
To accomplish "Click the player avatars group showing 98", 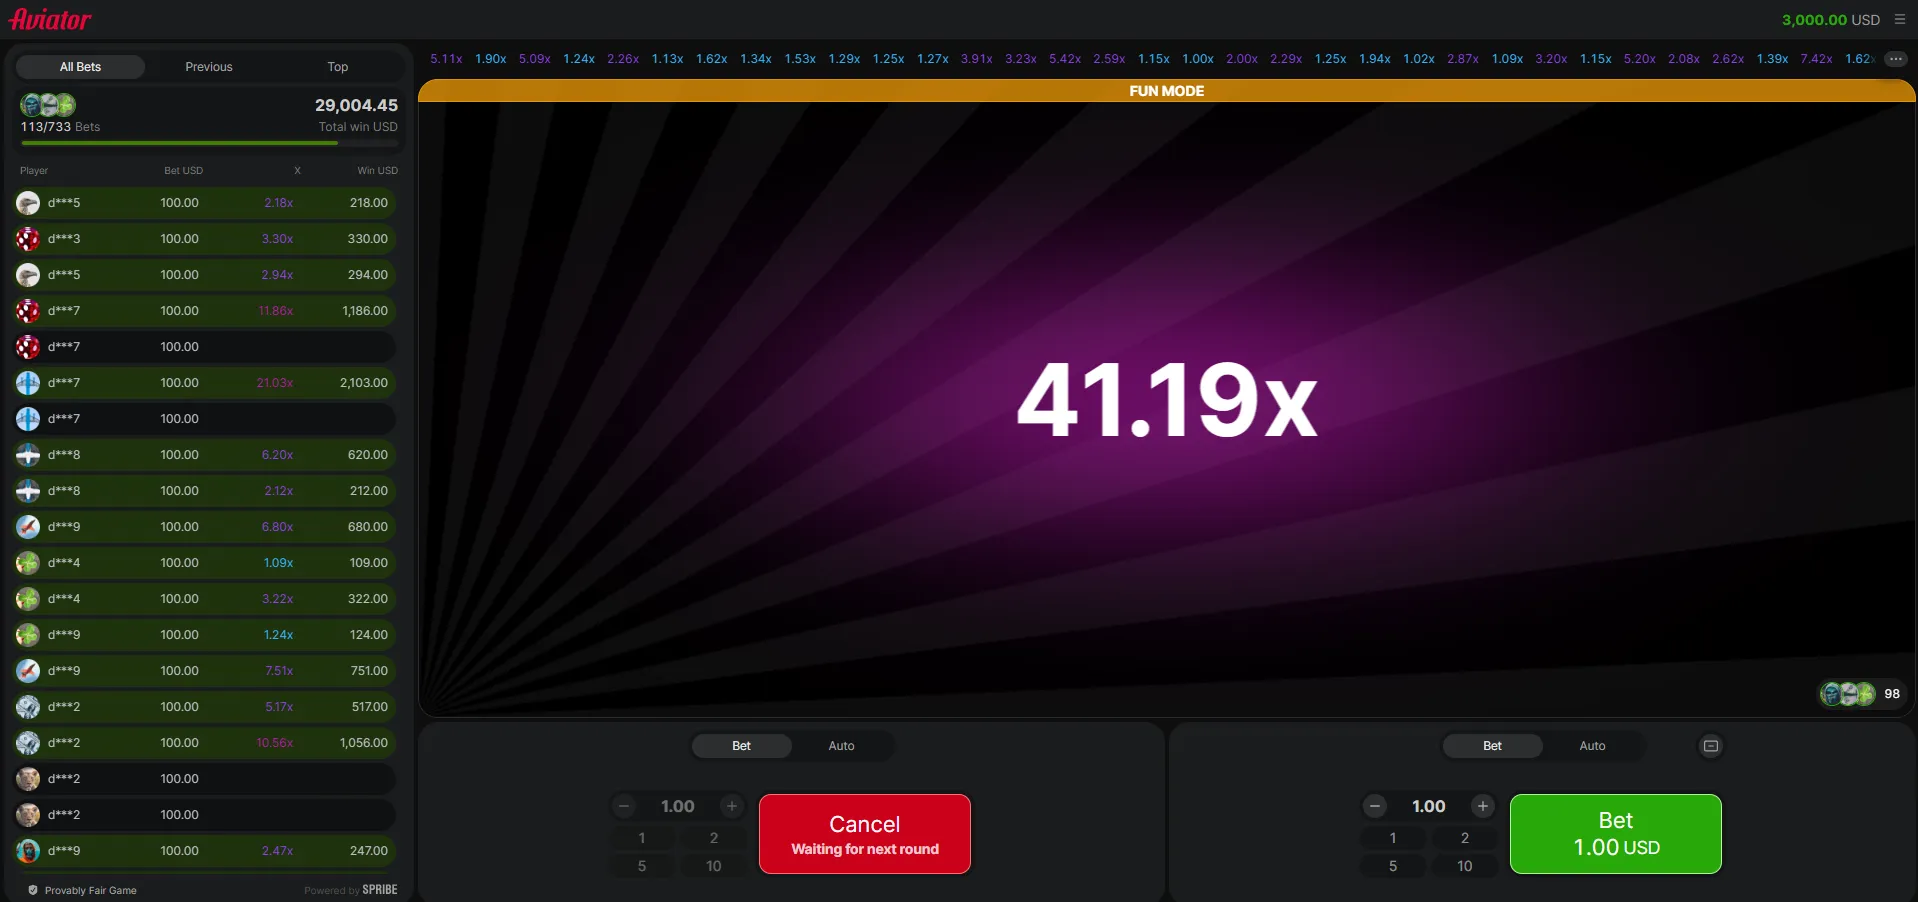I will point(1847,694).
